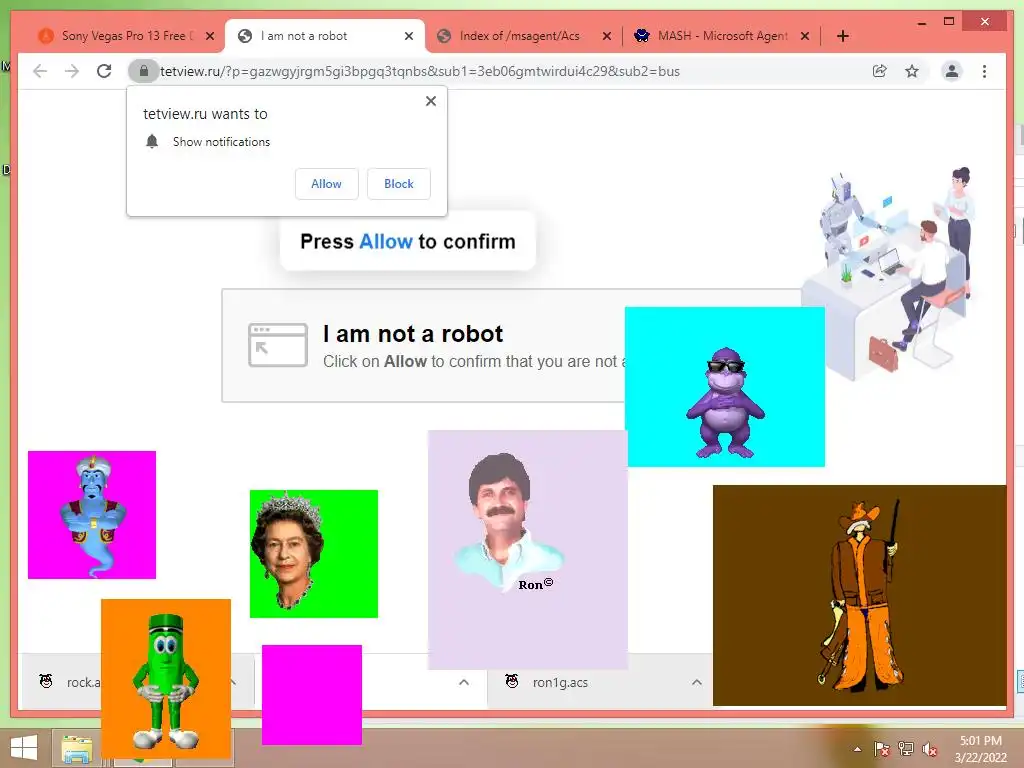Expand options for the middle download item
1024x768 pixels.
coord(464,682)
